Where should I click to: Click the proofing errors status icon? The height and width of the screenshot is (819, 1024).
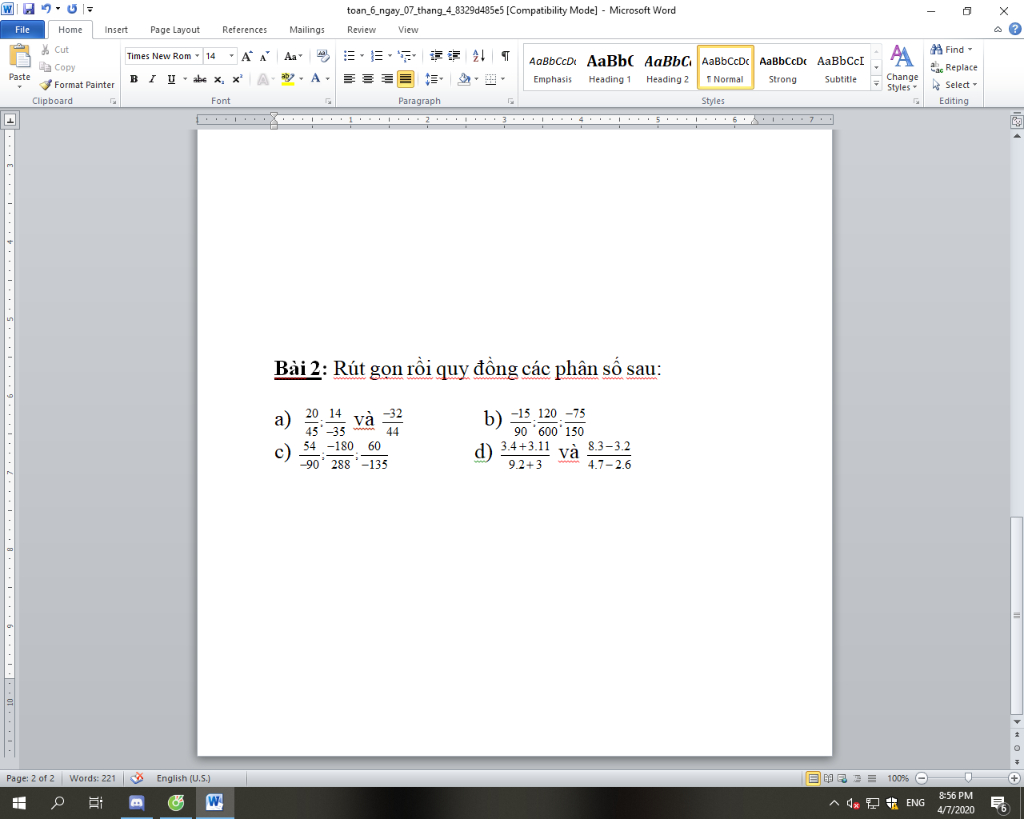[137, 778]
